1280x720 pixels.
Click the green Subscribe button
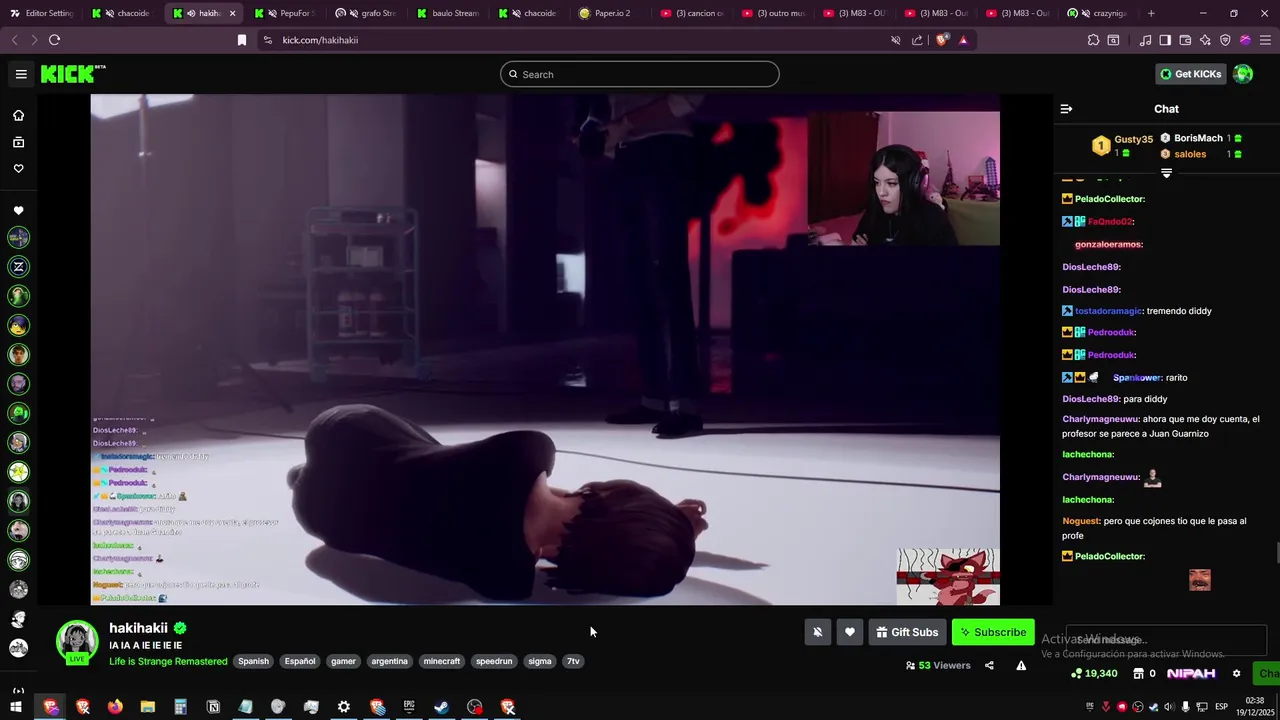tap(993, 632)
